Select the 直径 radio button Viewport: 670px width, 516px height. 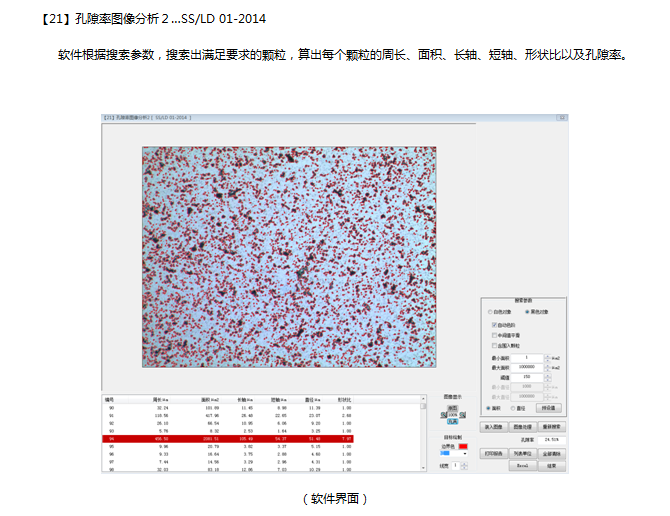tap(513, 408)
